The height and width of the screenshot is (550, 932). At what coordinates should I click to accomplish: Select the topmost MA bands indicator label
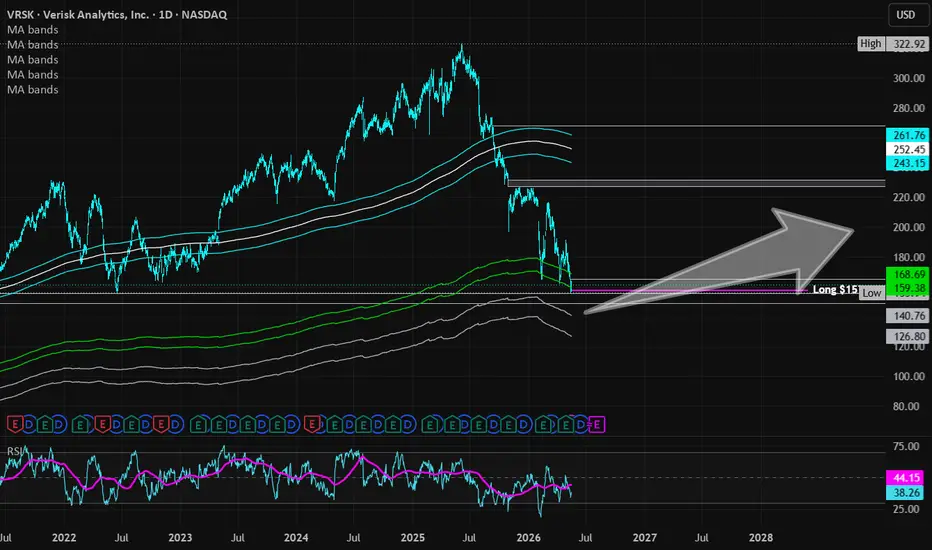[x=33, y=30]
